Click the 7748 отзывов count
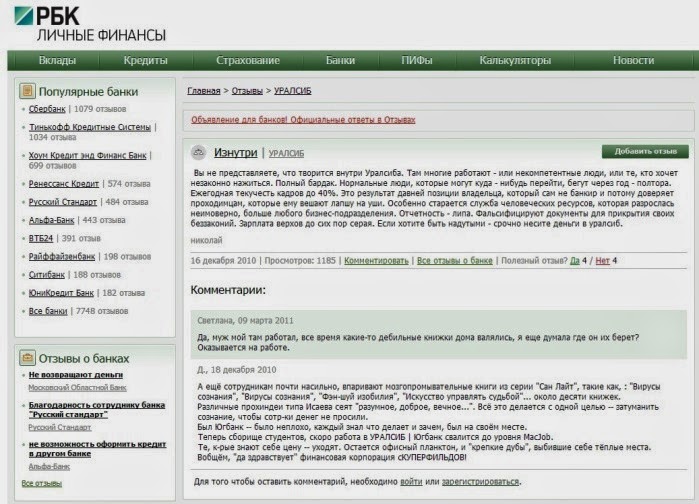Viewport: 699px width, 504px height. (x=102, y=311)
